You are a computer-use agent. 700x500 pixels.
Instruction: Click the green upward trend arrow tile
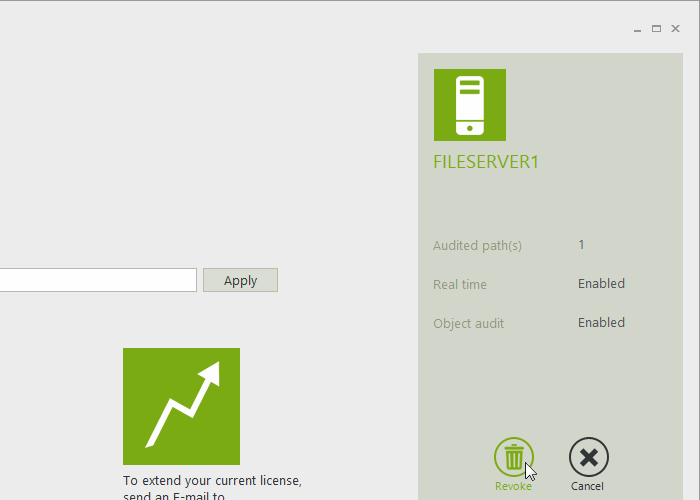[x=181, y=406]
